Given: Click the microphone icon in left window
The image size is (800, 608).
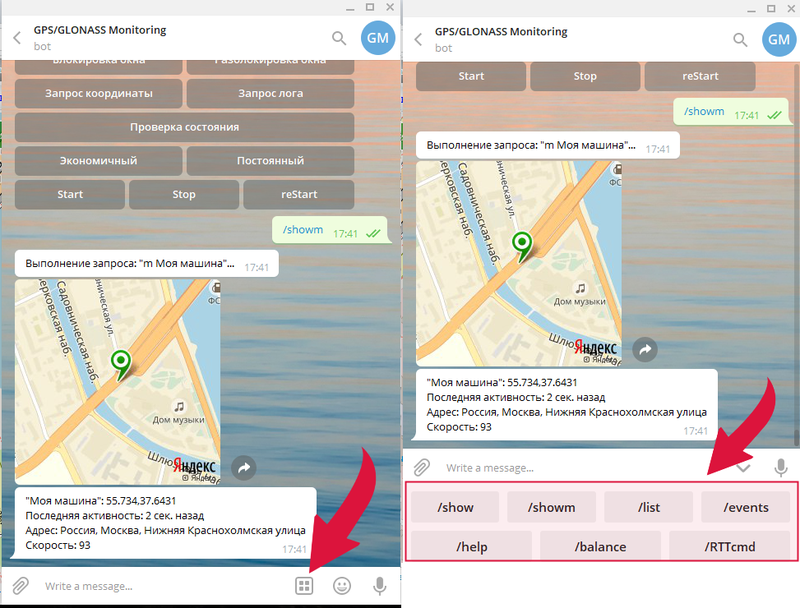Looking at the screenshot, I should pos(379,586).
